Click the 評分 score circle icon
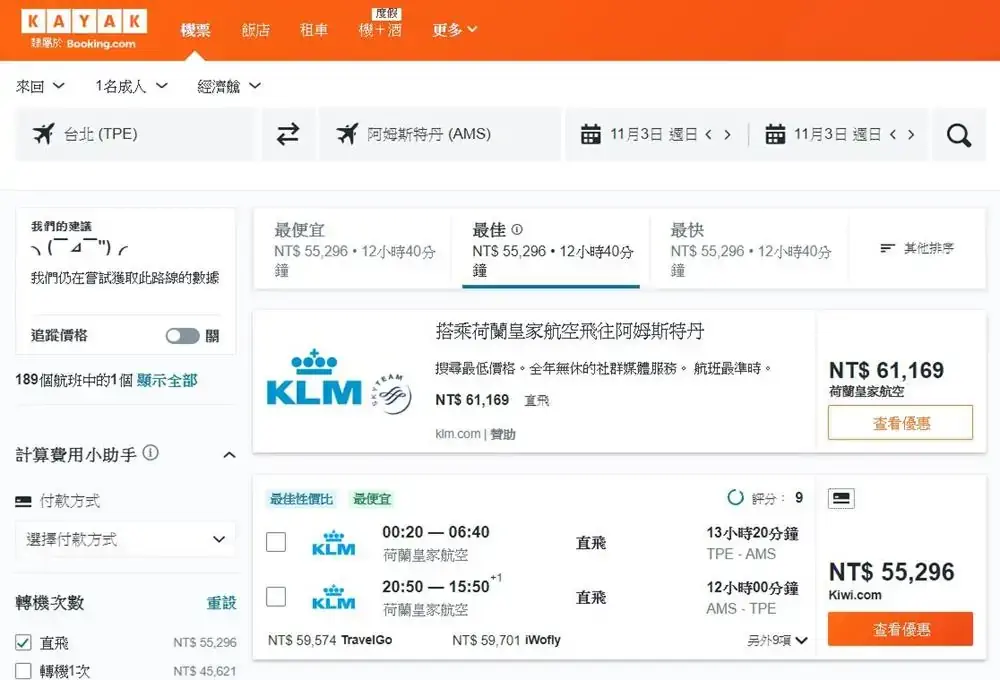 735,498
